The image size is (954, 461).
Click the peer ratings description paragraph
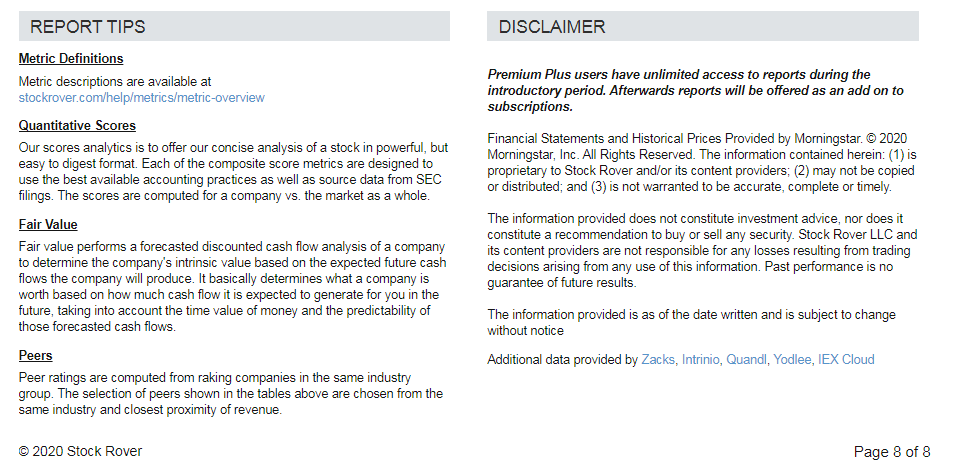pyautogui.click(x=231, y=393)
